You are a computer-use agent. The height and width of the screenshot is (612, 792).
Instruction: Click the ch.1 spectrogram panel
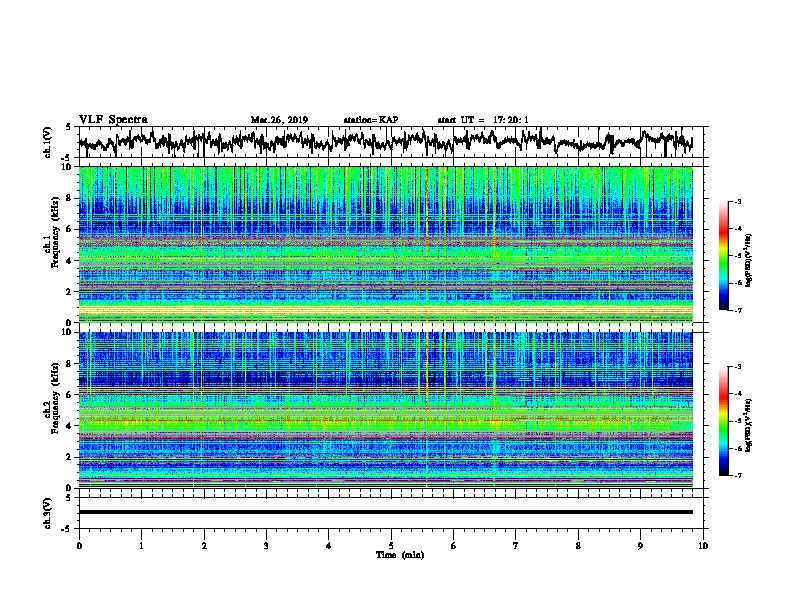coord(386,244)
